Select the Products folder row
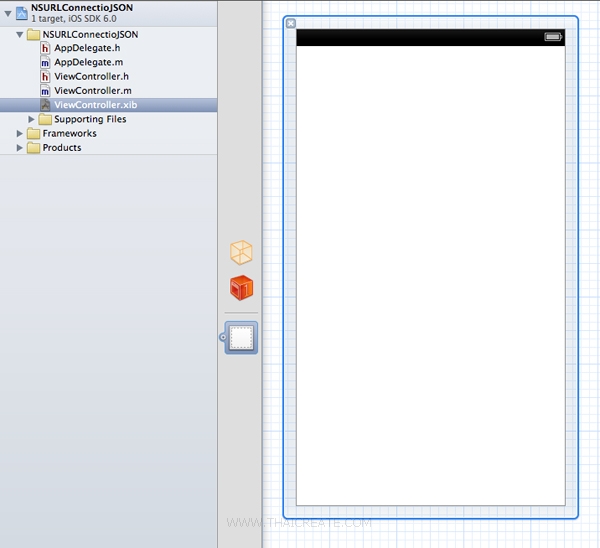The width and height of the screenshot is (600, 548). (x=62, y=147)
